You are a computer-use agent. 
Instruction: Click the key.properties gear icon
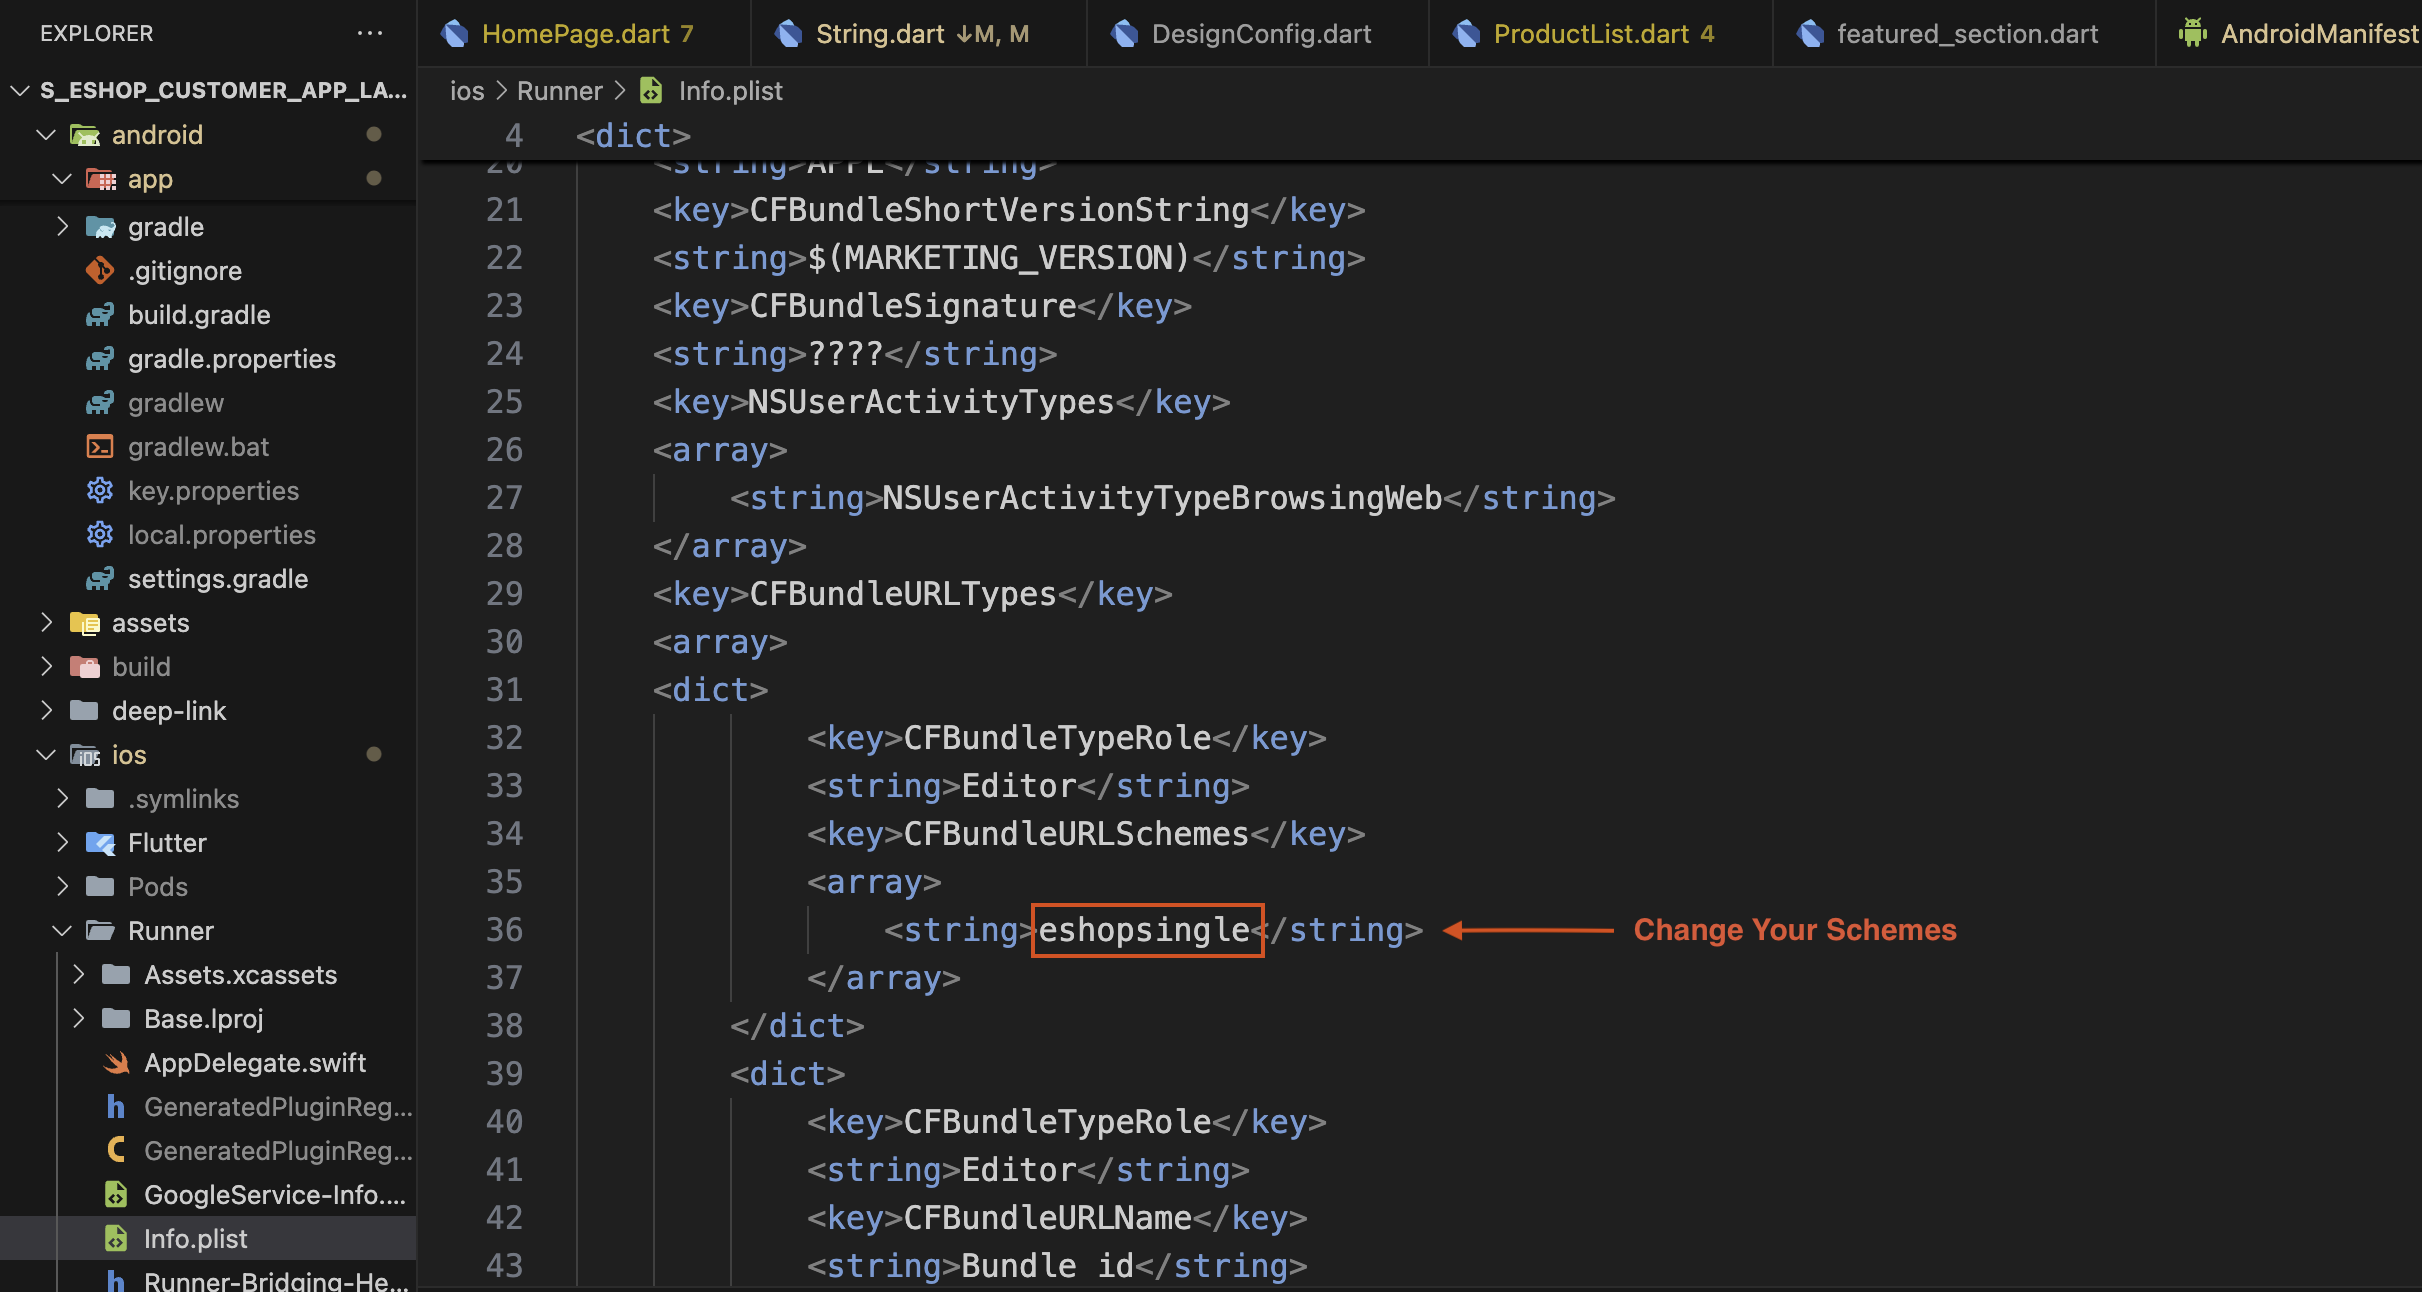(x=100, y=490)
